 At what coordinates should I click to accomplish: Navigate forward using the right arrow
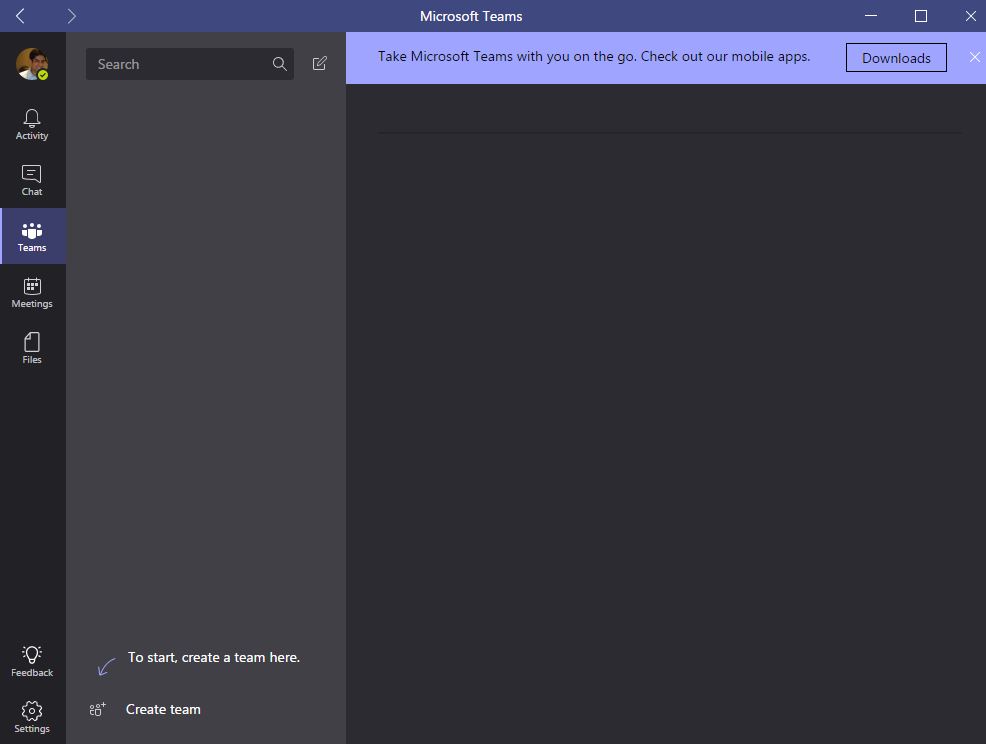pyautogui.click(x=72, y=16)
